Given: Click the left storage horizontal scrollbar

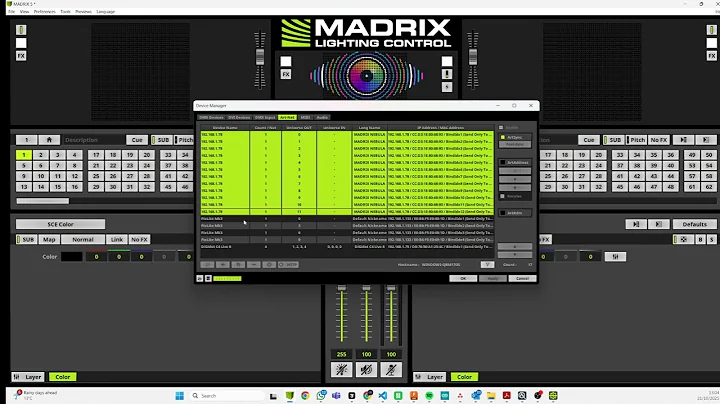Looking at the screenshot, I should (43, 201).
